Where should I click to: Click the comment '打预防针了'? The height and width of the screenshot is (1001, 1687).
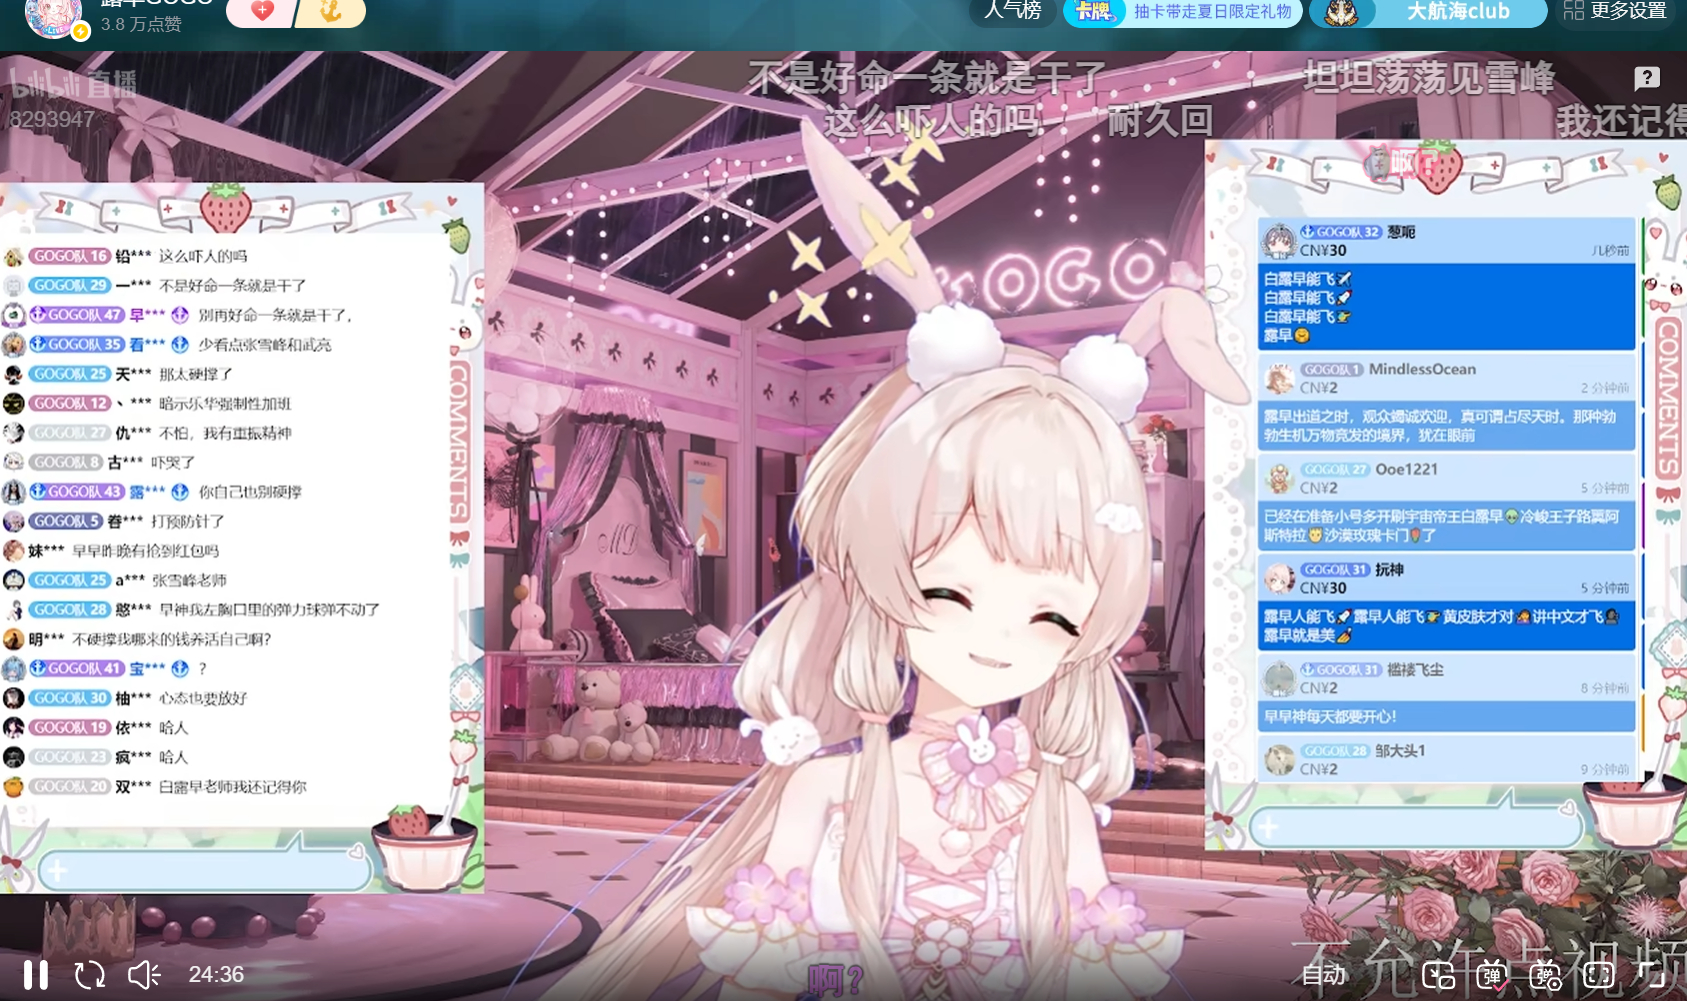[188, 521]
